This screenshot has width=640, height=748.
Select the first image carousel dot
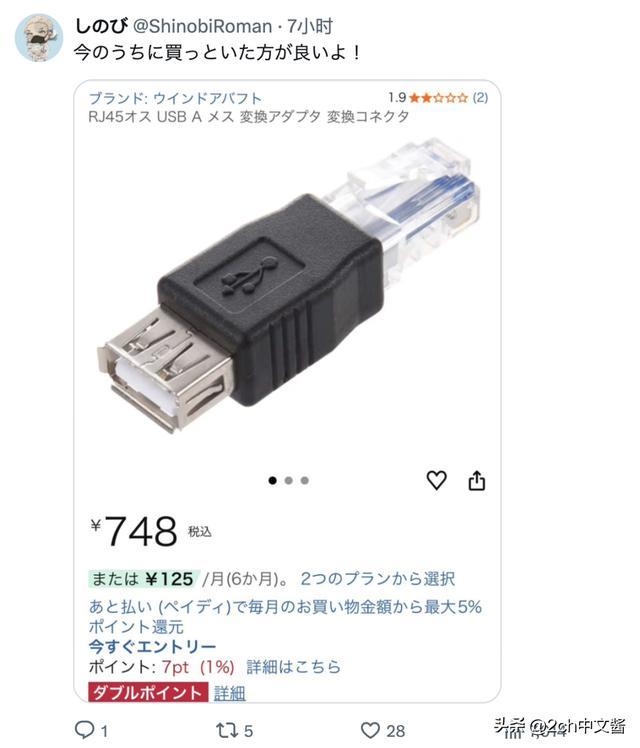[x=272, y=480]
